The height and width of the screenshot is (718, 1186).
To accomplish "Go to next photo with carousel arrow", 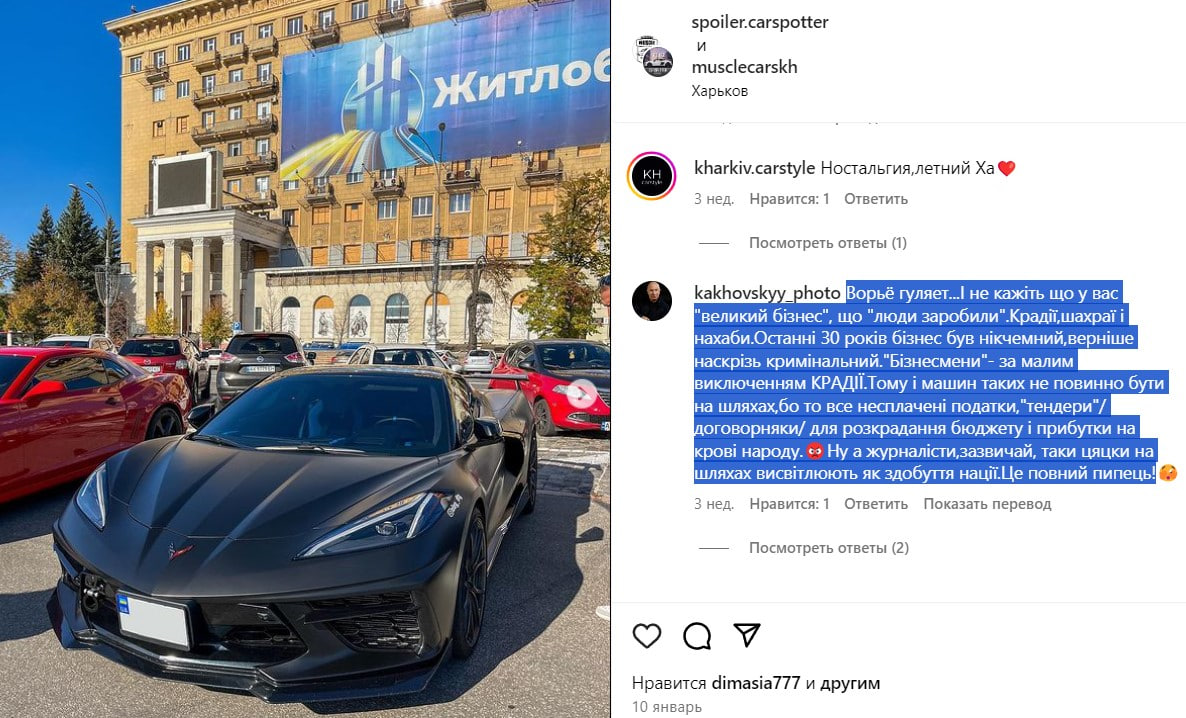I will pos(582,393).
